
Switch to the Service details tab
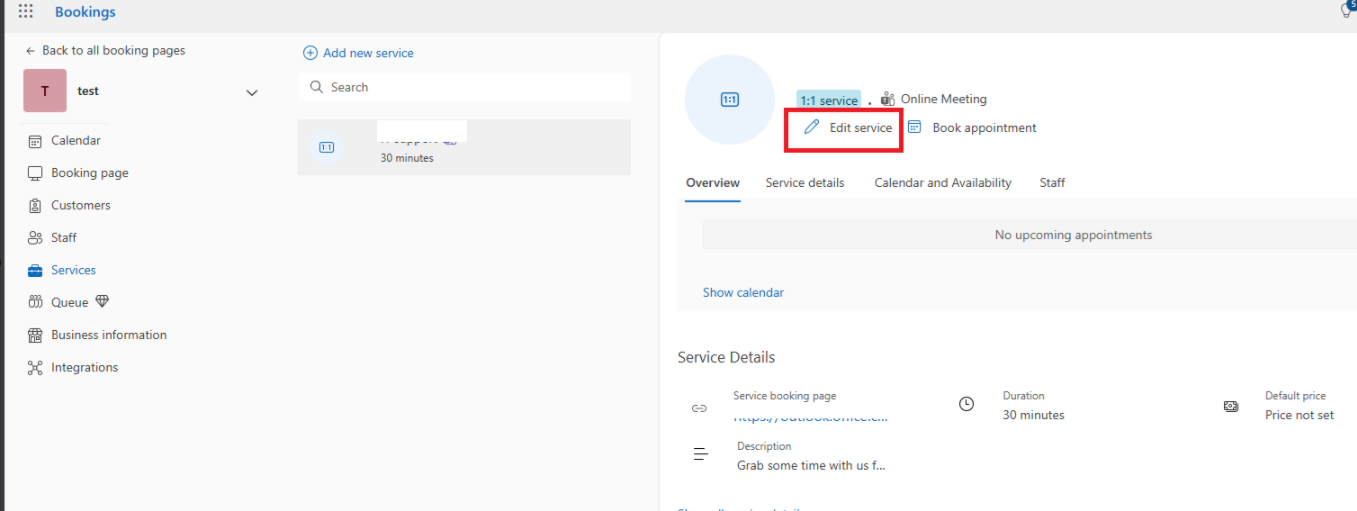805,183
